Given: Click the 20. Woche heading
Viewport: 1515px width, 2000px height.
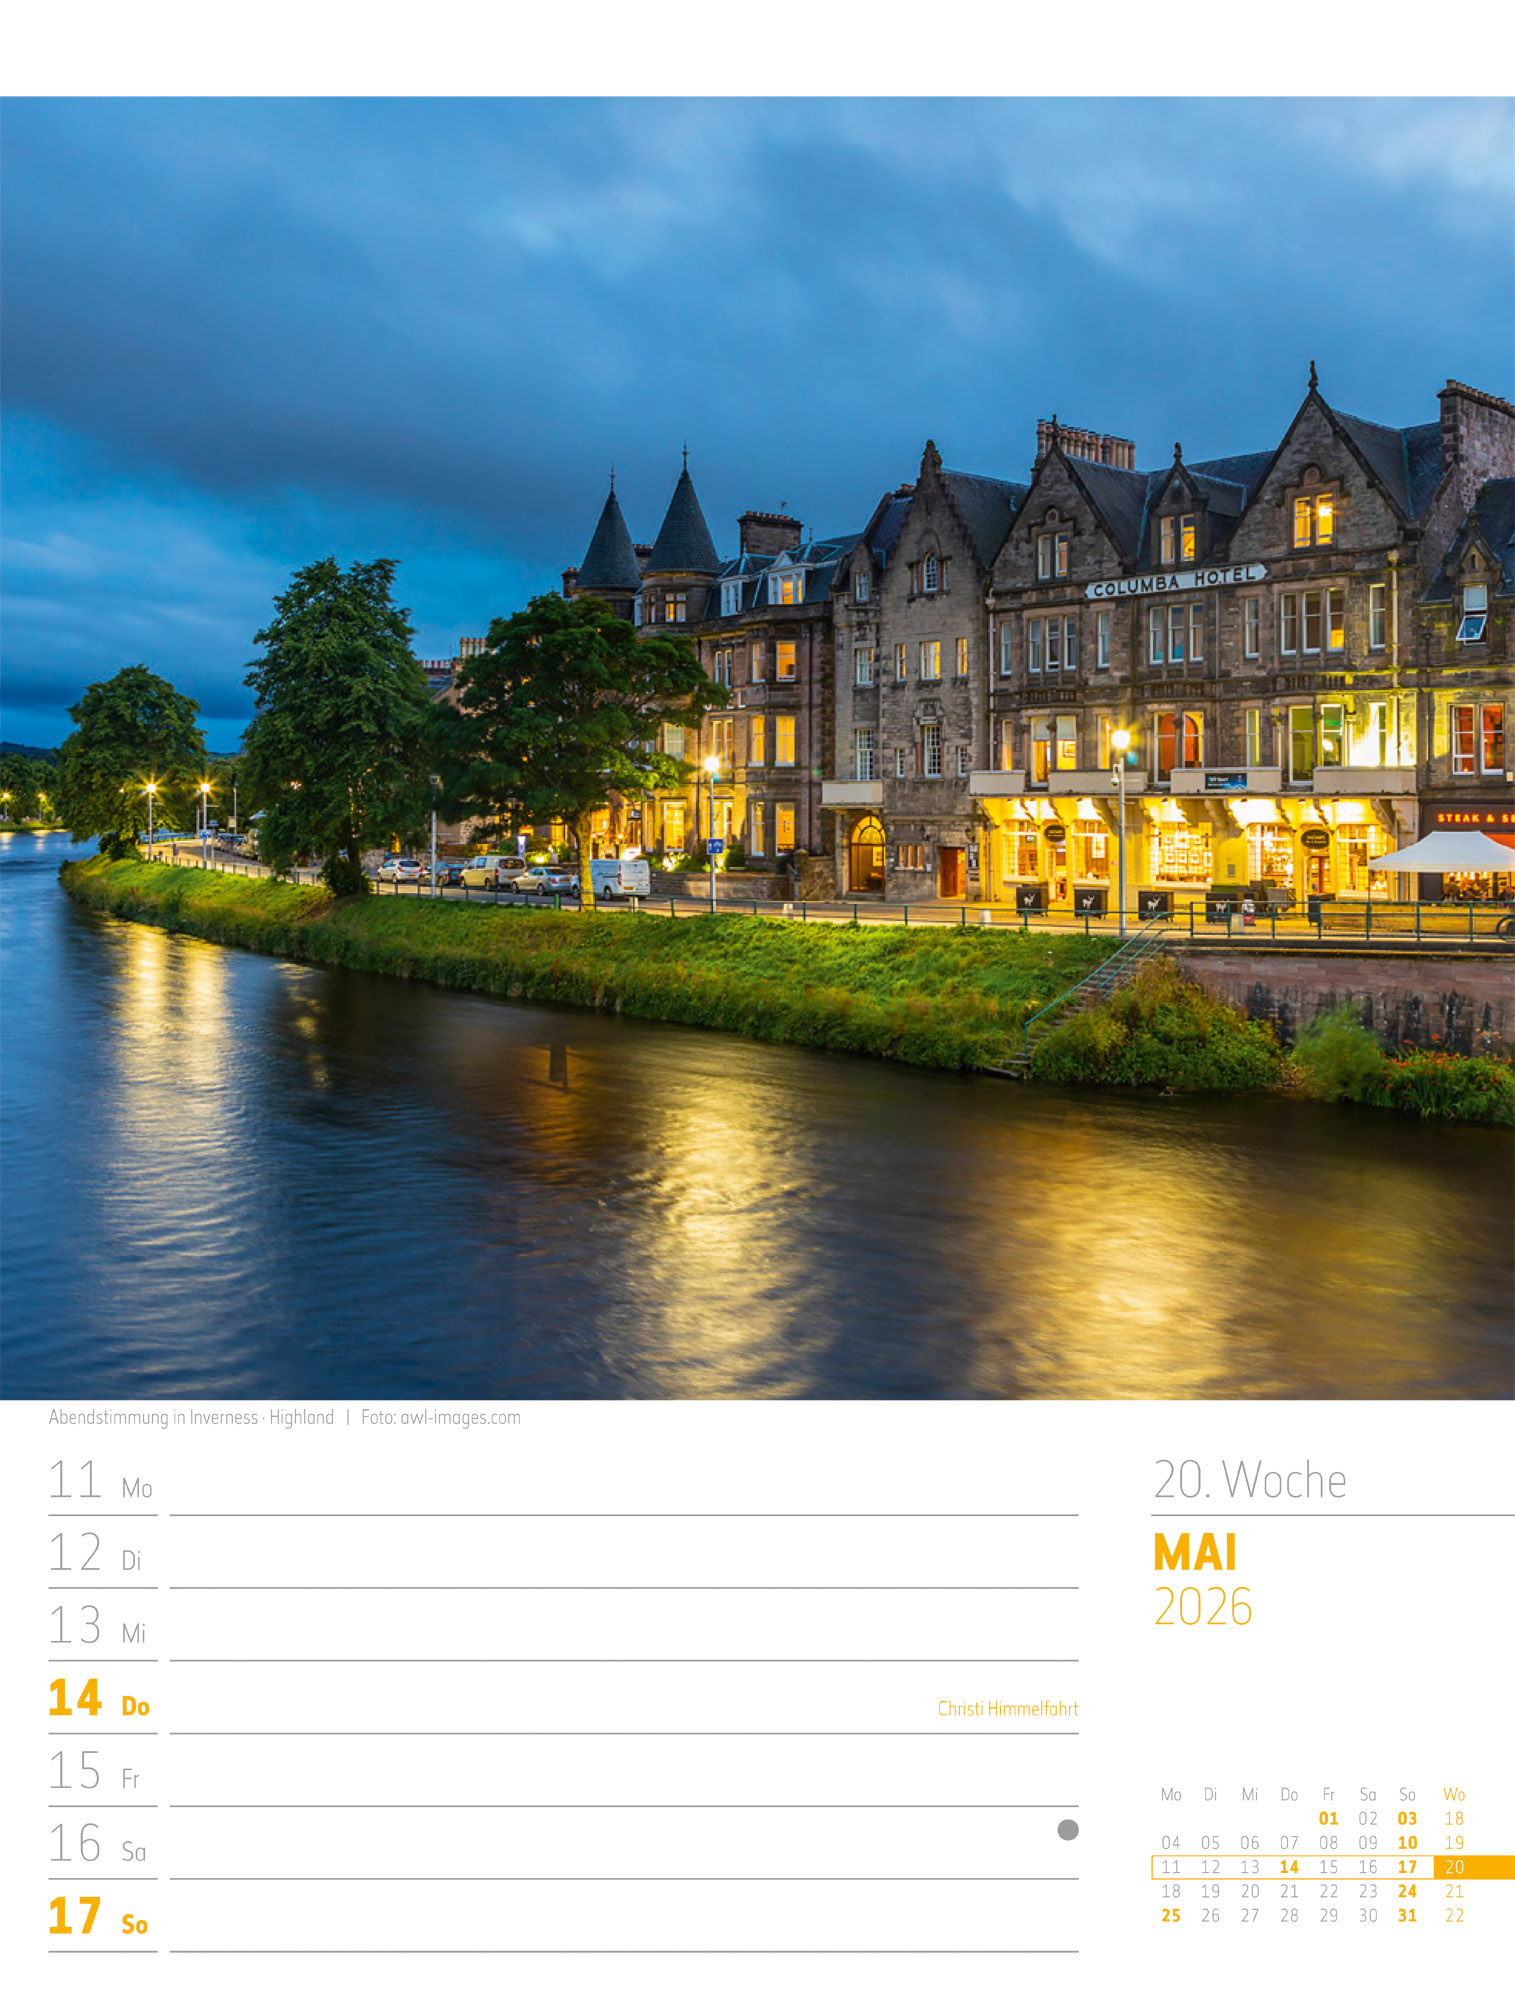Looking at the screenshot, I should (1249, 1480).
